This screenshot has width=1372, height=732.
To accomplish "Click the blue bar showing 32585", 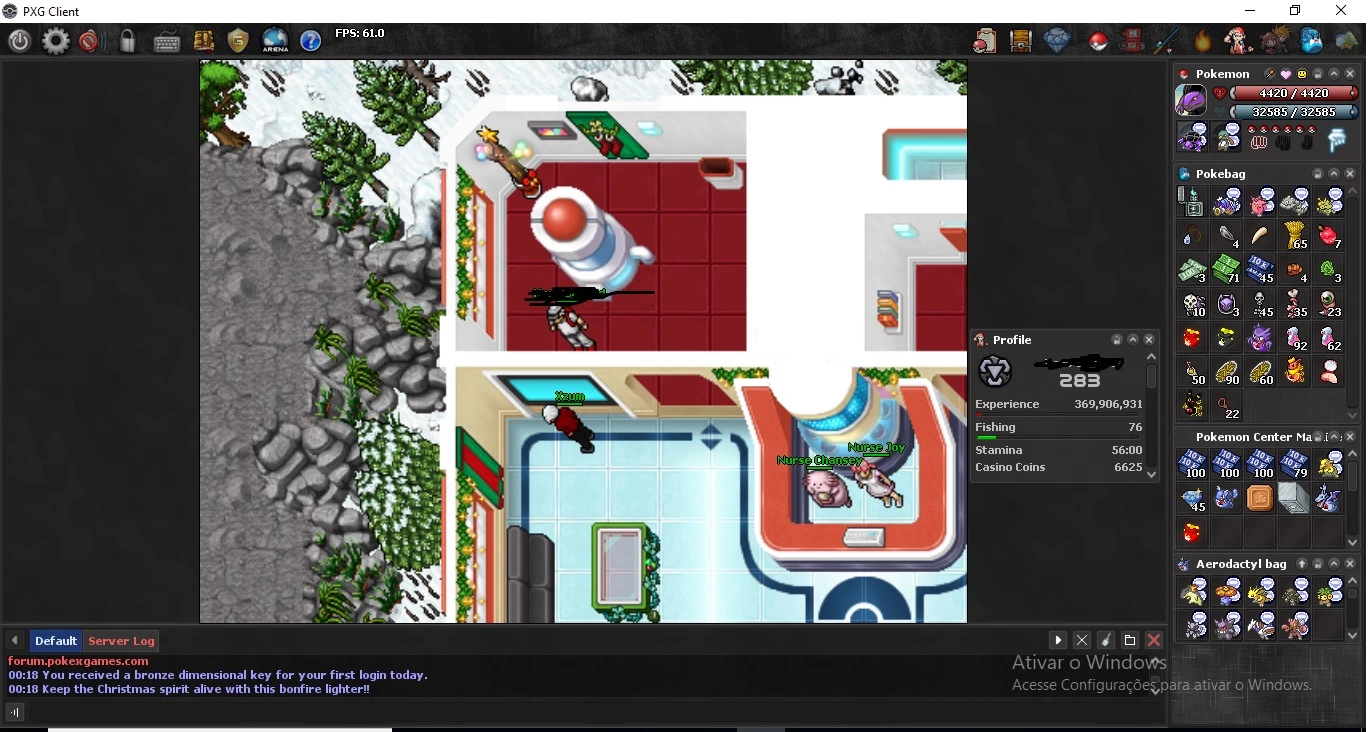I will (x=1294, y=112).
